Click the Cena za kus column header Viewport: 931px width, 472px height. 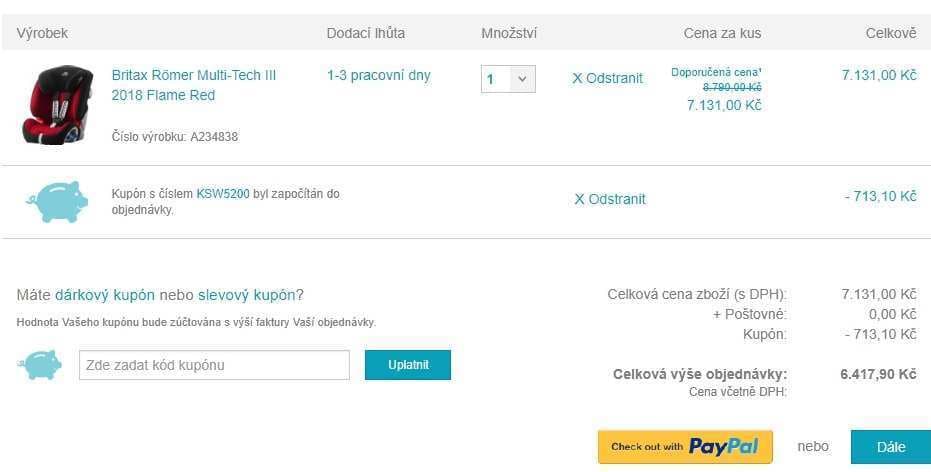pyautogui.click(x=723, y=33)
